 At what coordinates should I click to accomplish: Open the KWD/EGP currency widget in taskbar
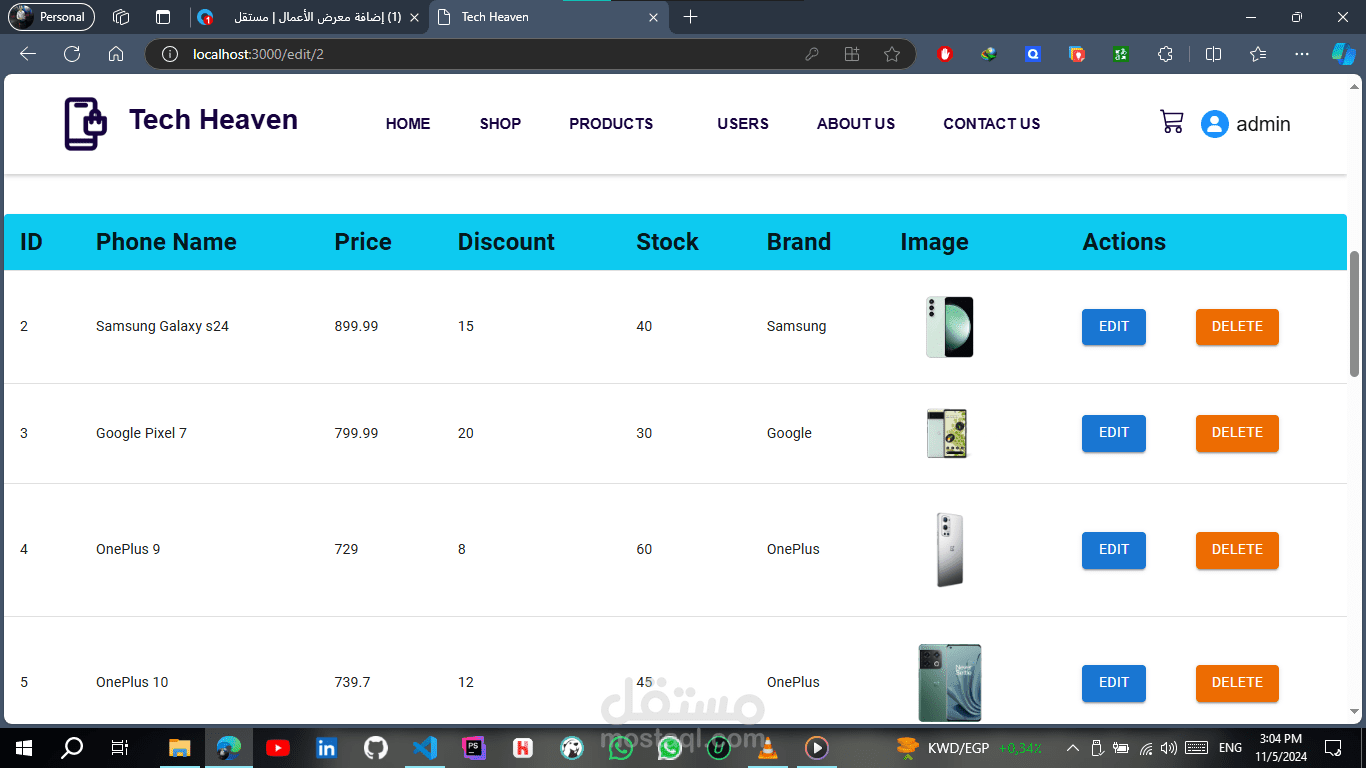(x=968, y=747)
